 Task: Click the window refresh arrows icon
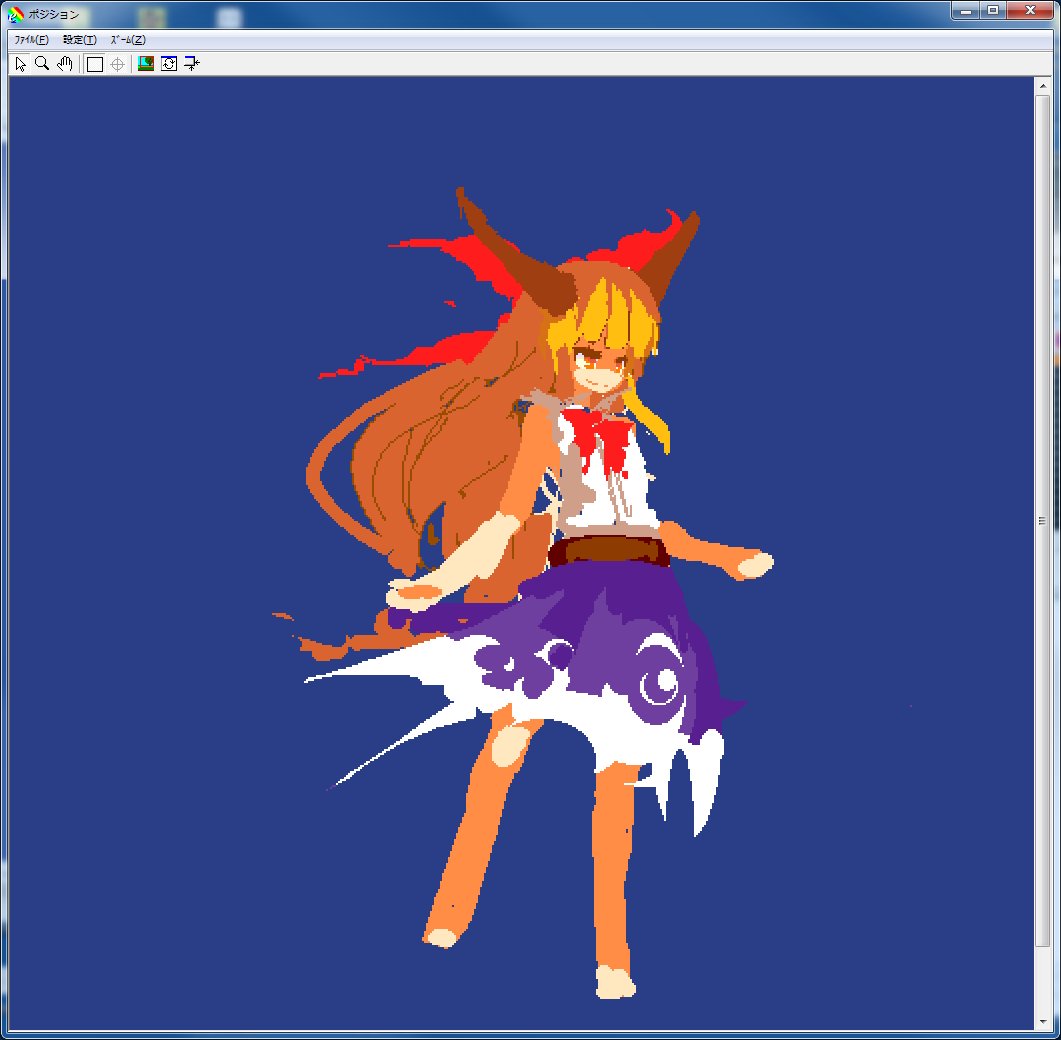coord(168,64)
